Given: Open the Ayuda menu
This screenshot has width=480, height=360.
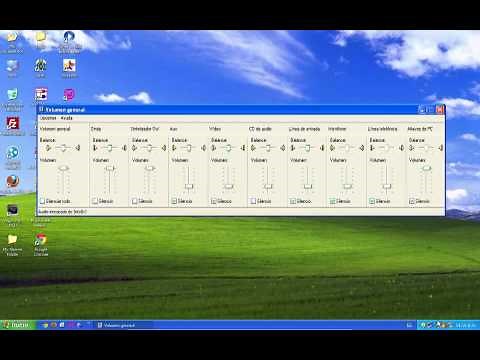Looking at the screenshot, I should click(x=67, y=118).
